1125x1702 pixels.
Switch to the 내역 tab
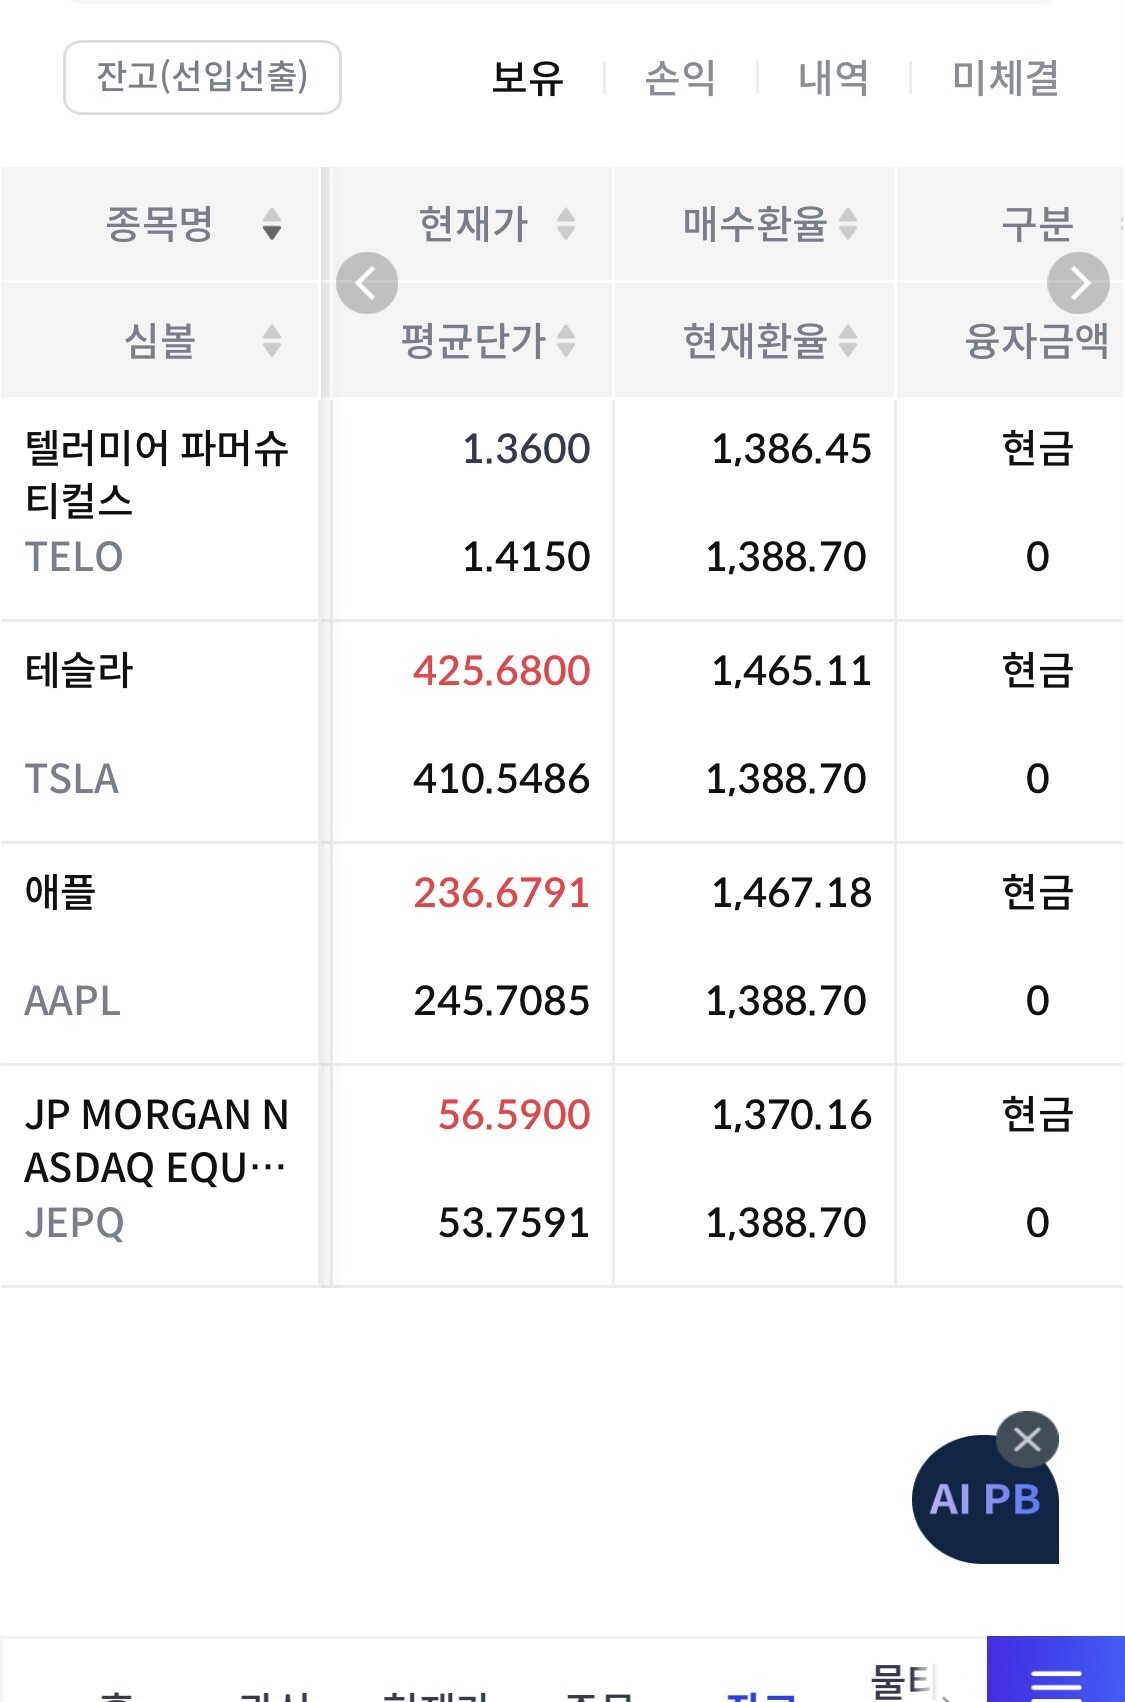coord(833,78)
